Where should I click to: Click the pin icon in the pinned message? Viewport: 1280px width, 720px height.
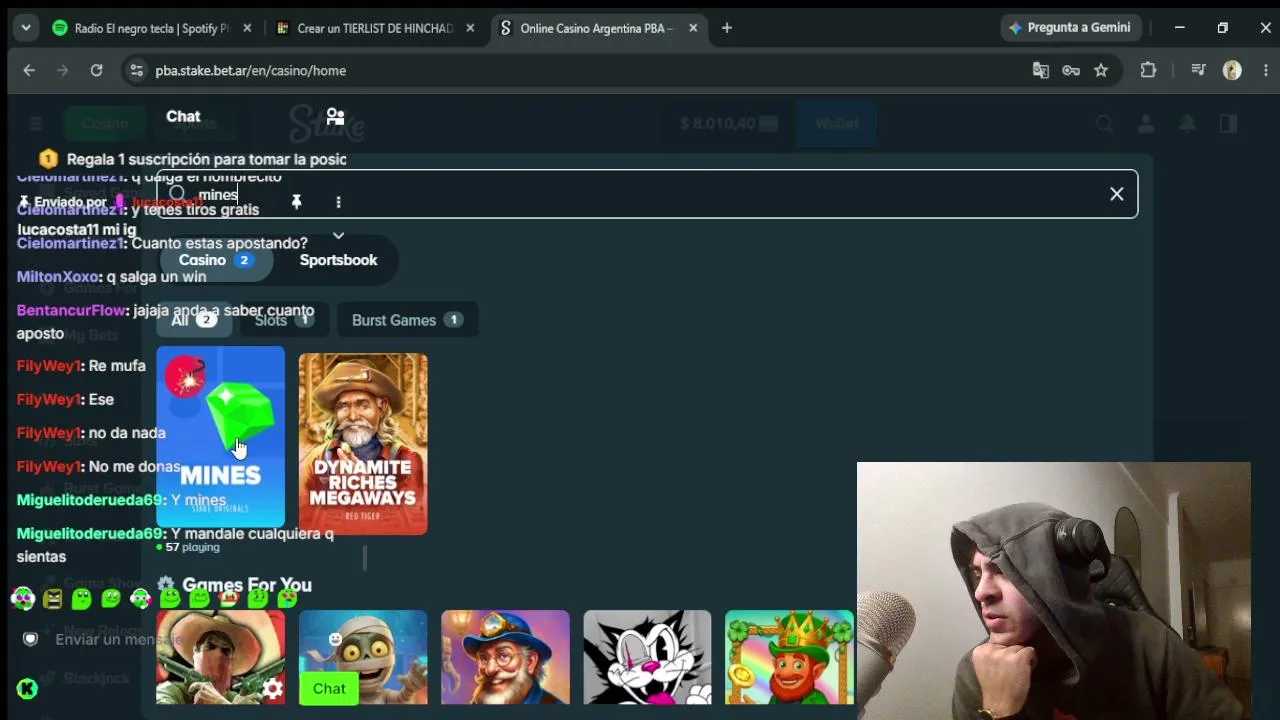click(296, 202)
